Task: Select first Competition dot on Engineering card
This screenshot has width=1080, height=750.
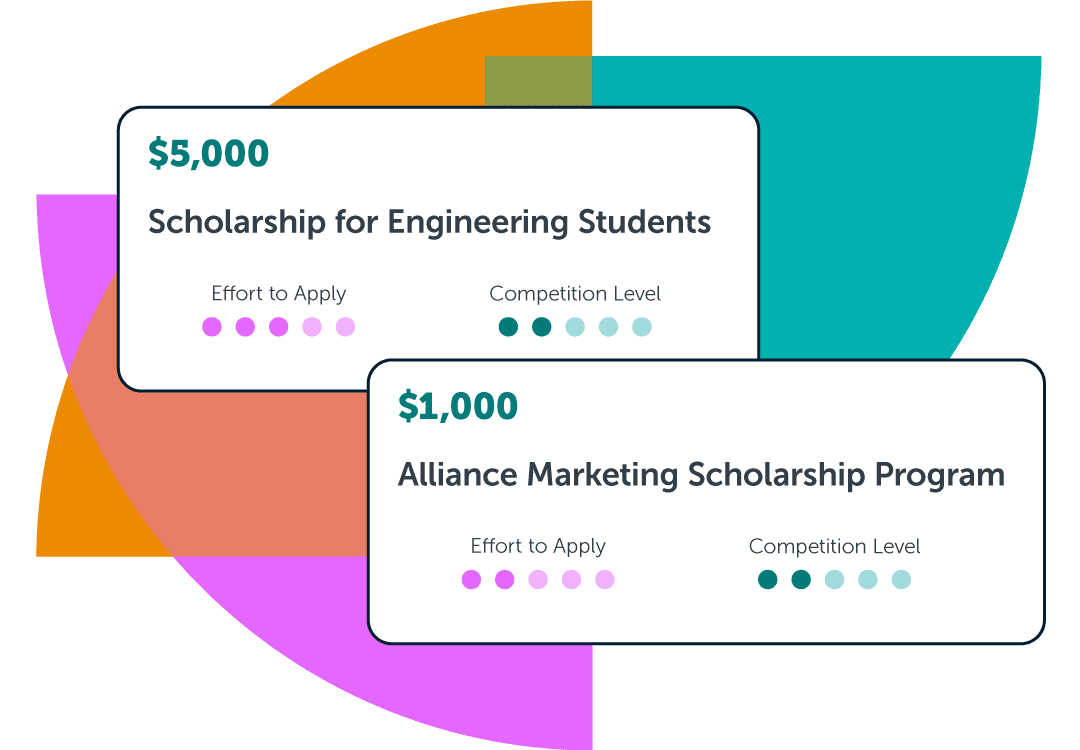Action: tap(508, 327)
